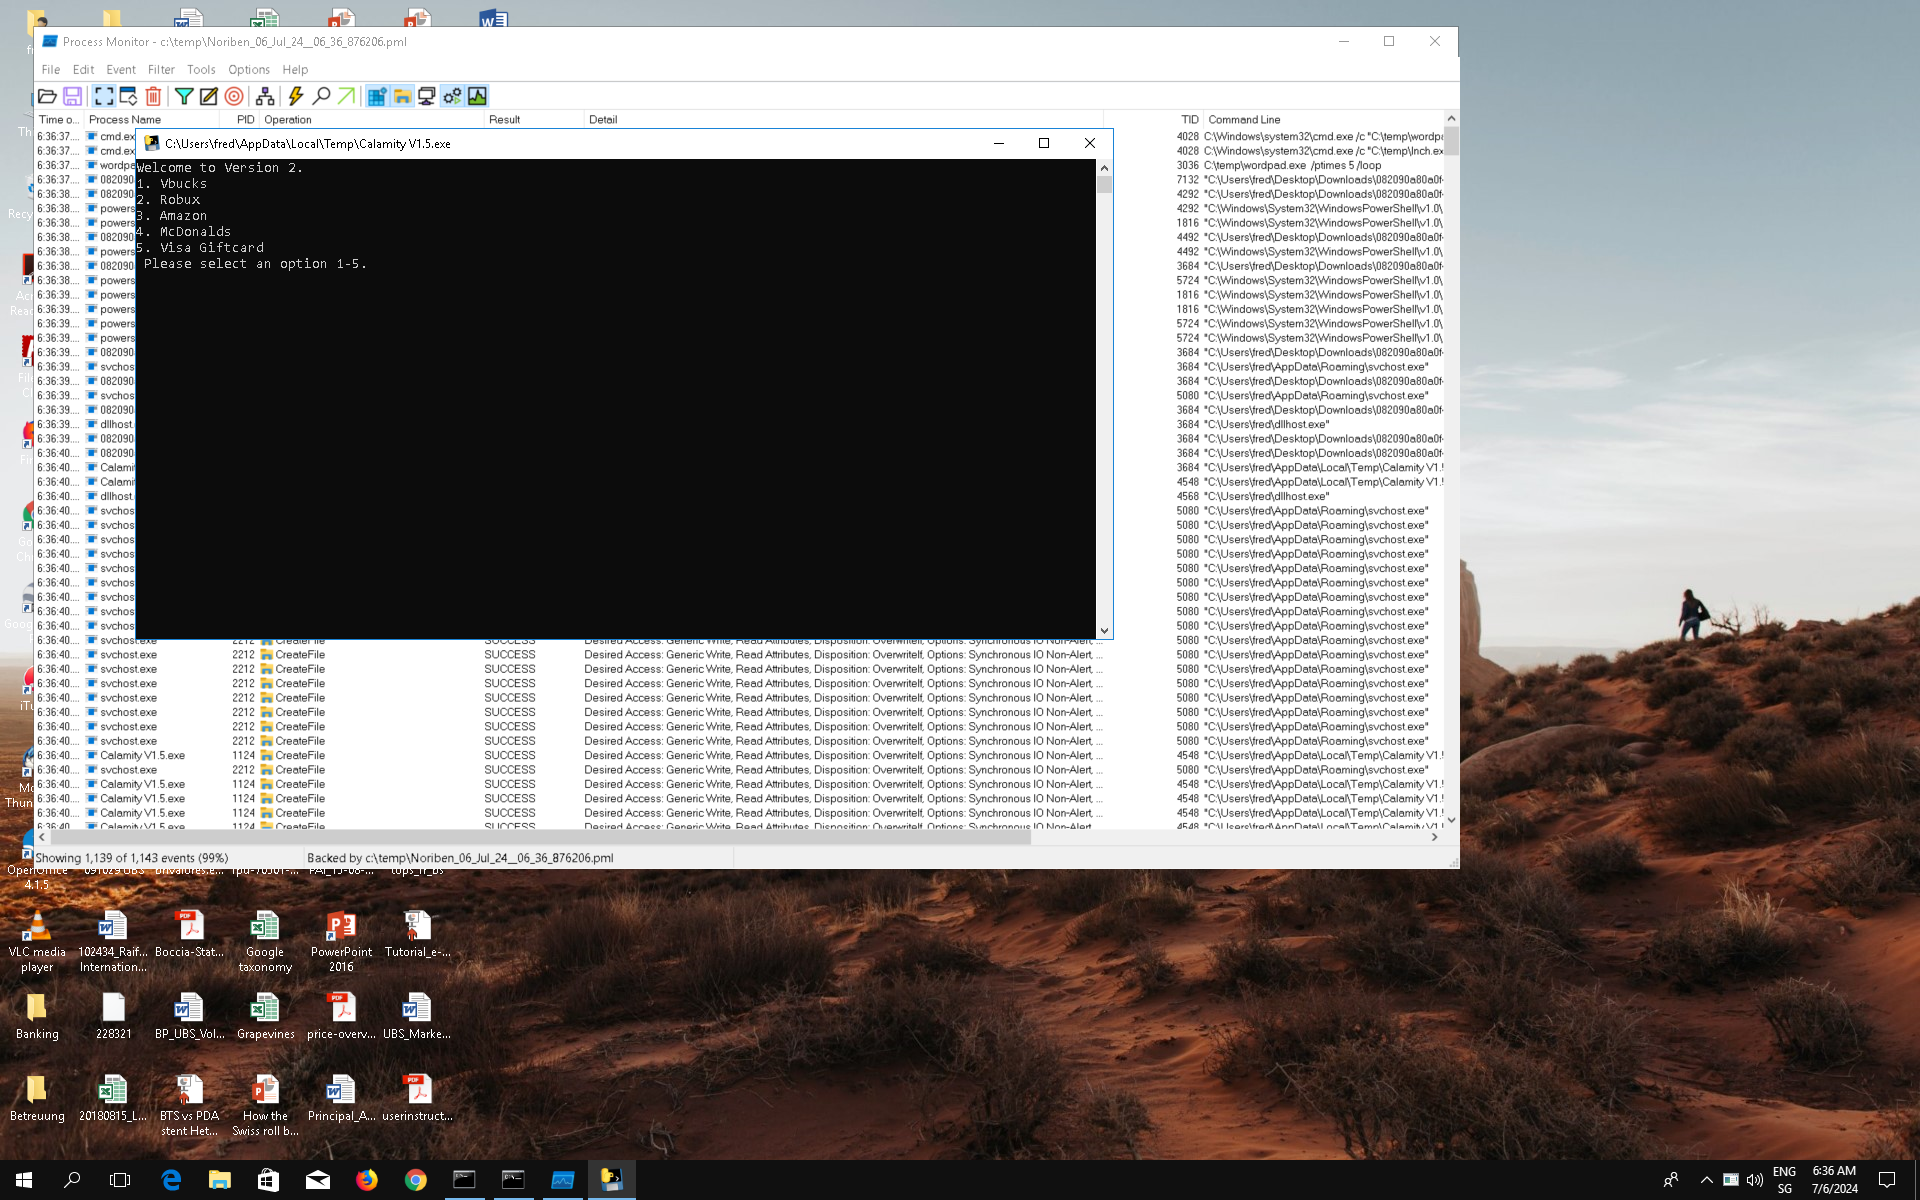
Task: Toggle event Capture in Process Monitor toolbar
Action: [104, 96]
